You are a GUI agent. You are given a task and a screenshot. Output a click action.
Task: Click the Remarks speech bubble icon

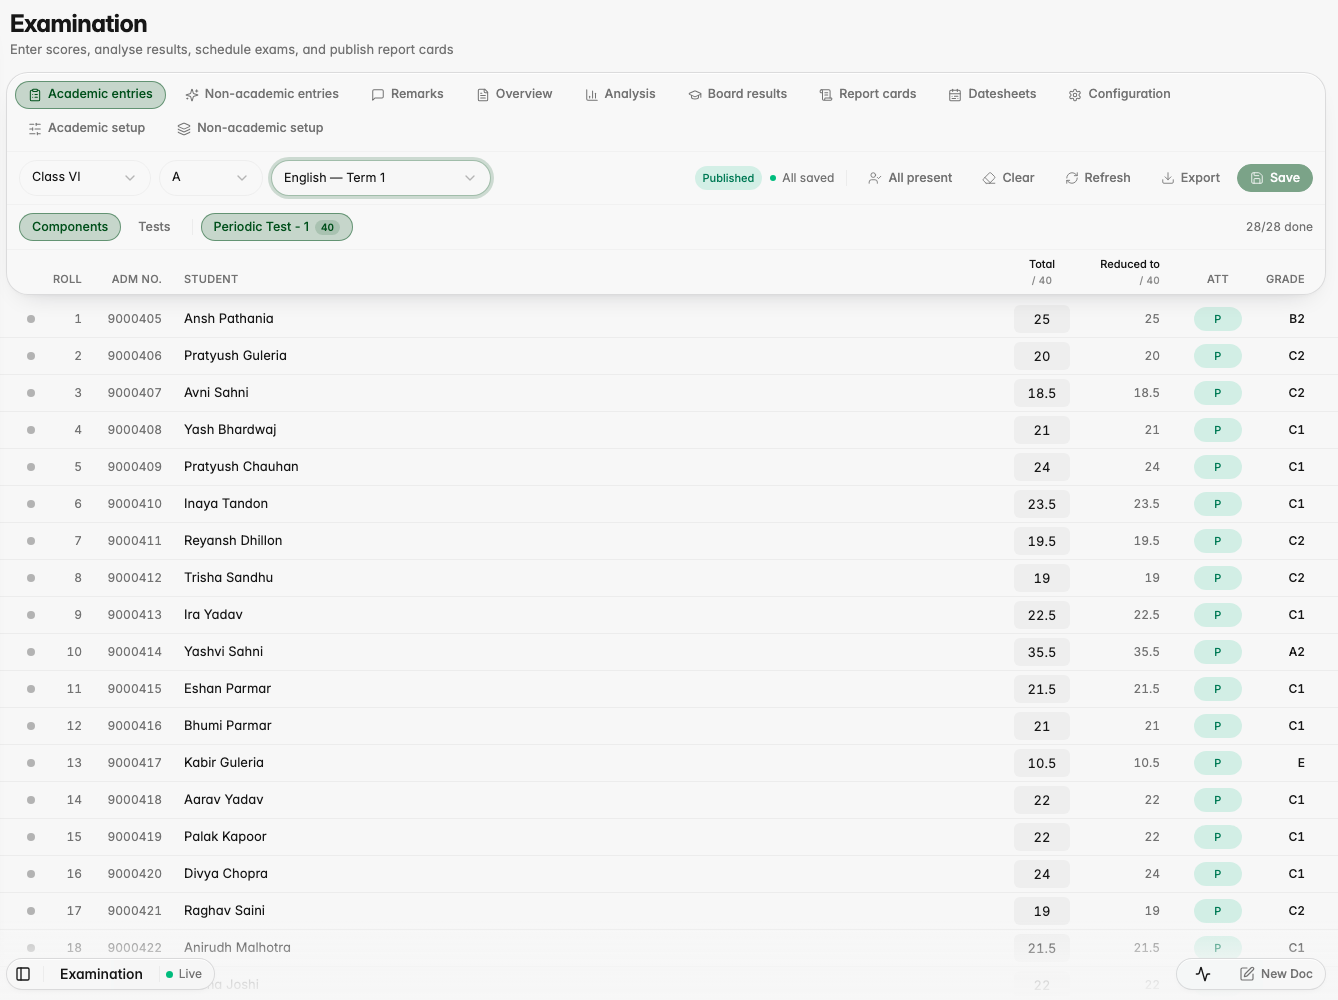tap(378, 95)
